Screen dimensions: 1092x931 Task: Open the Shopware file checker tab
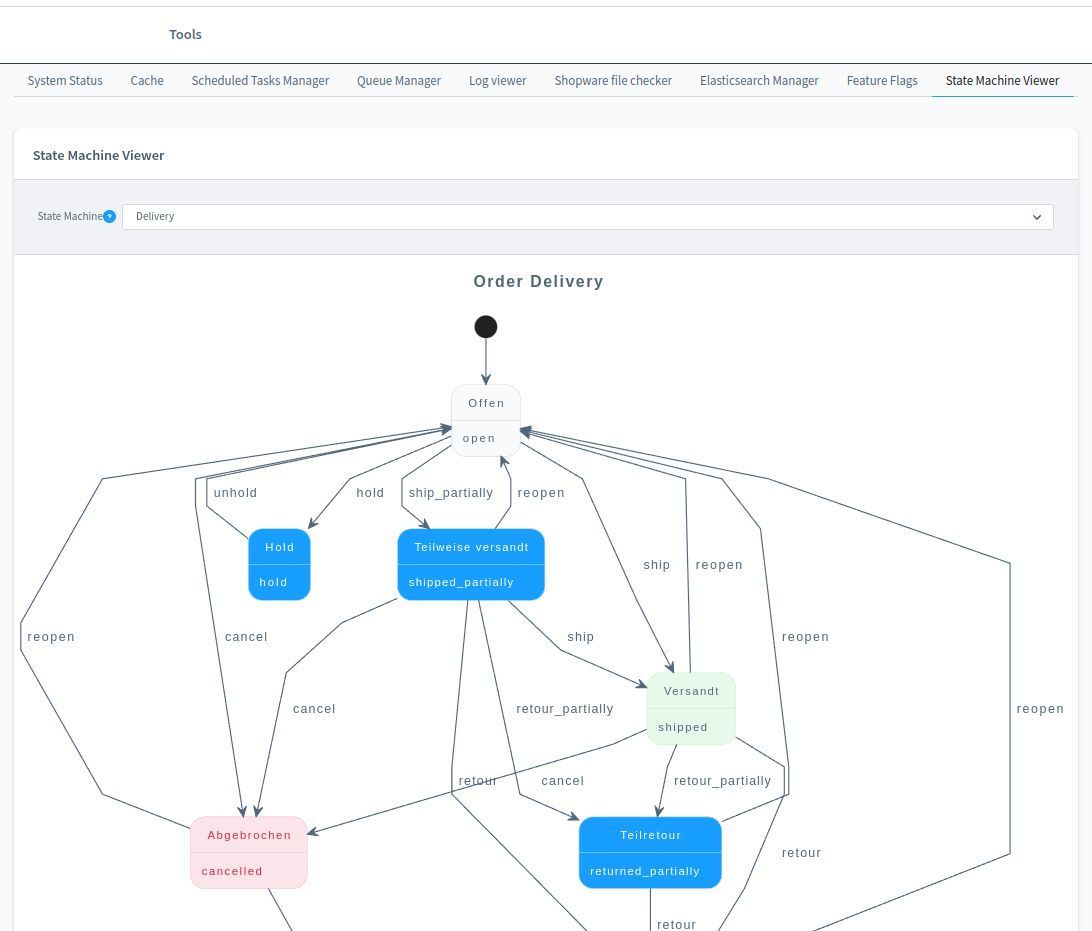click(613, 81)
